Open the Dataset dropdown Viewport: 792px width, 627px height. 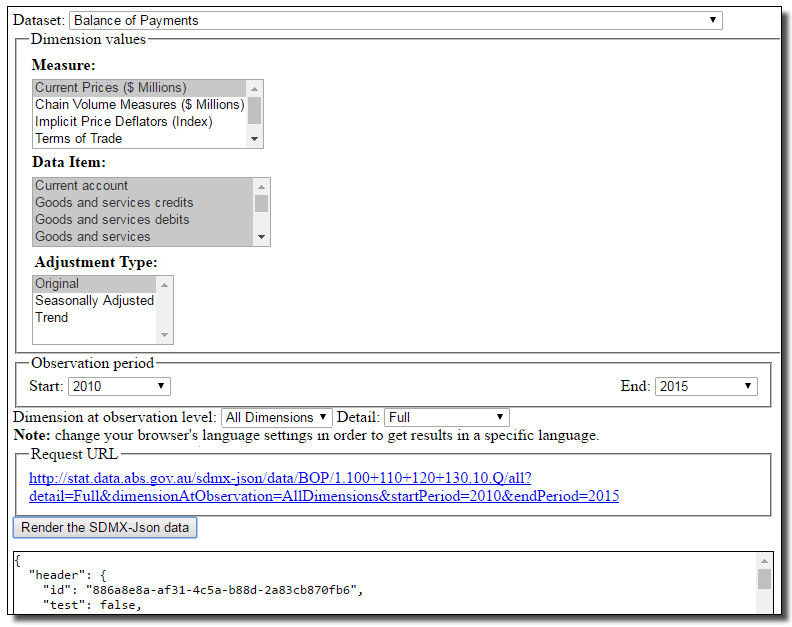(x=395, y=20)
